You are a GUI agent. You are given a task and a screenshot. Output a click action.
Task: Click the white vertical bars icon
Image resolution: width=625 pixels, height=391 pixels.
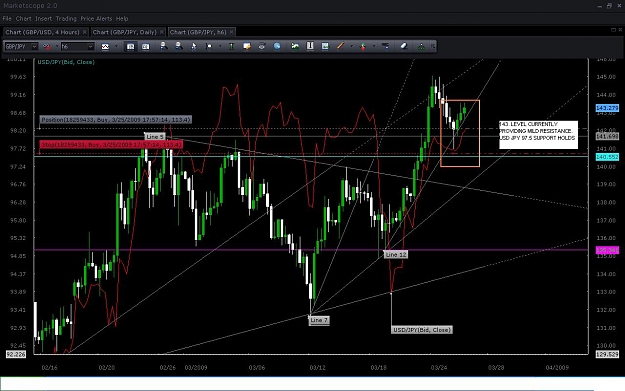(x=310, y=46)
